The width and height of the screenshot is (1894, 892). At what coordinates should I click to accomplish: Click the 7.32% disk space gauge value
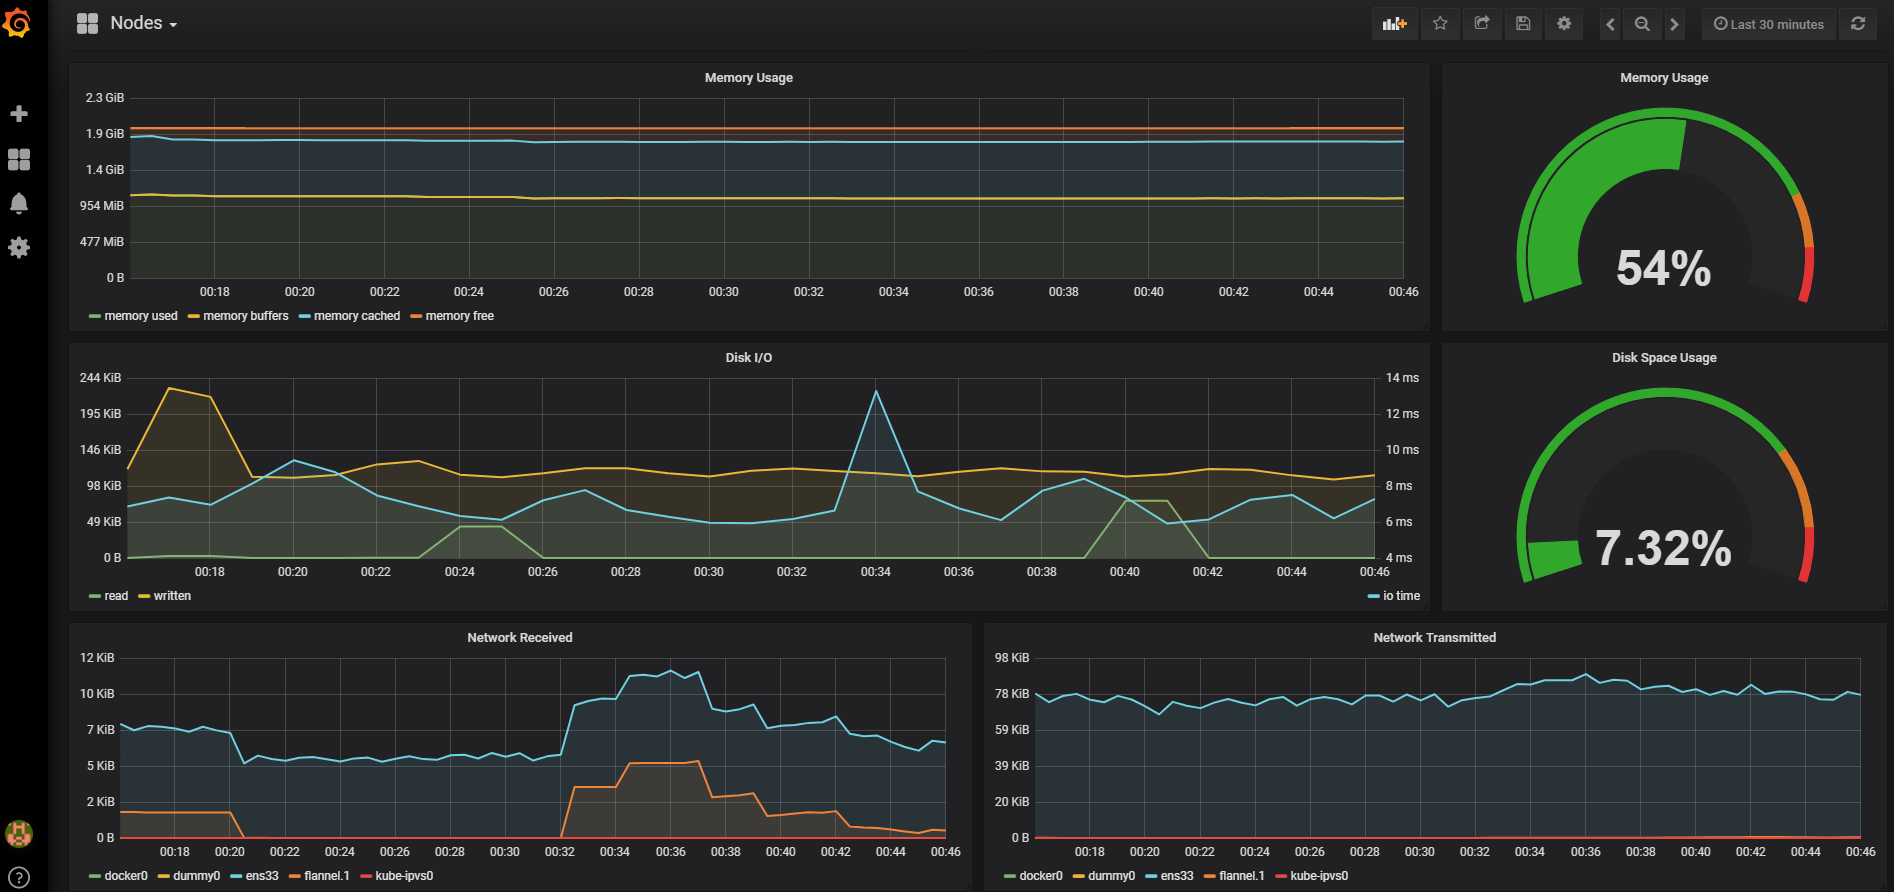1664,548
